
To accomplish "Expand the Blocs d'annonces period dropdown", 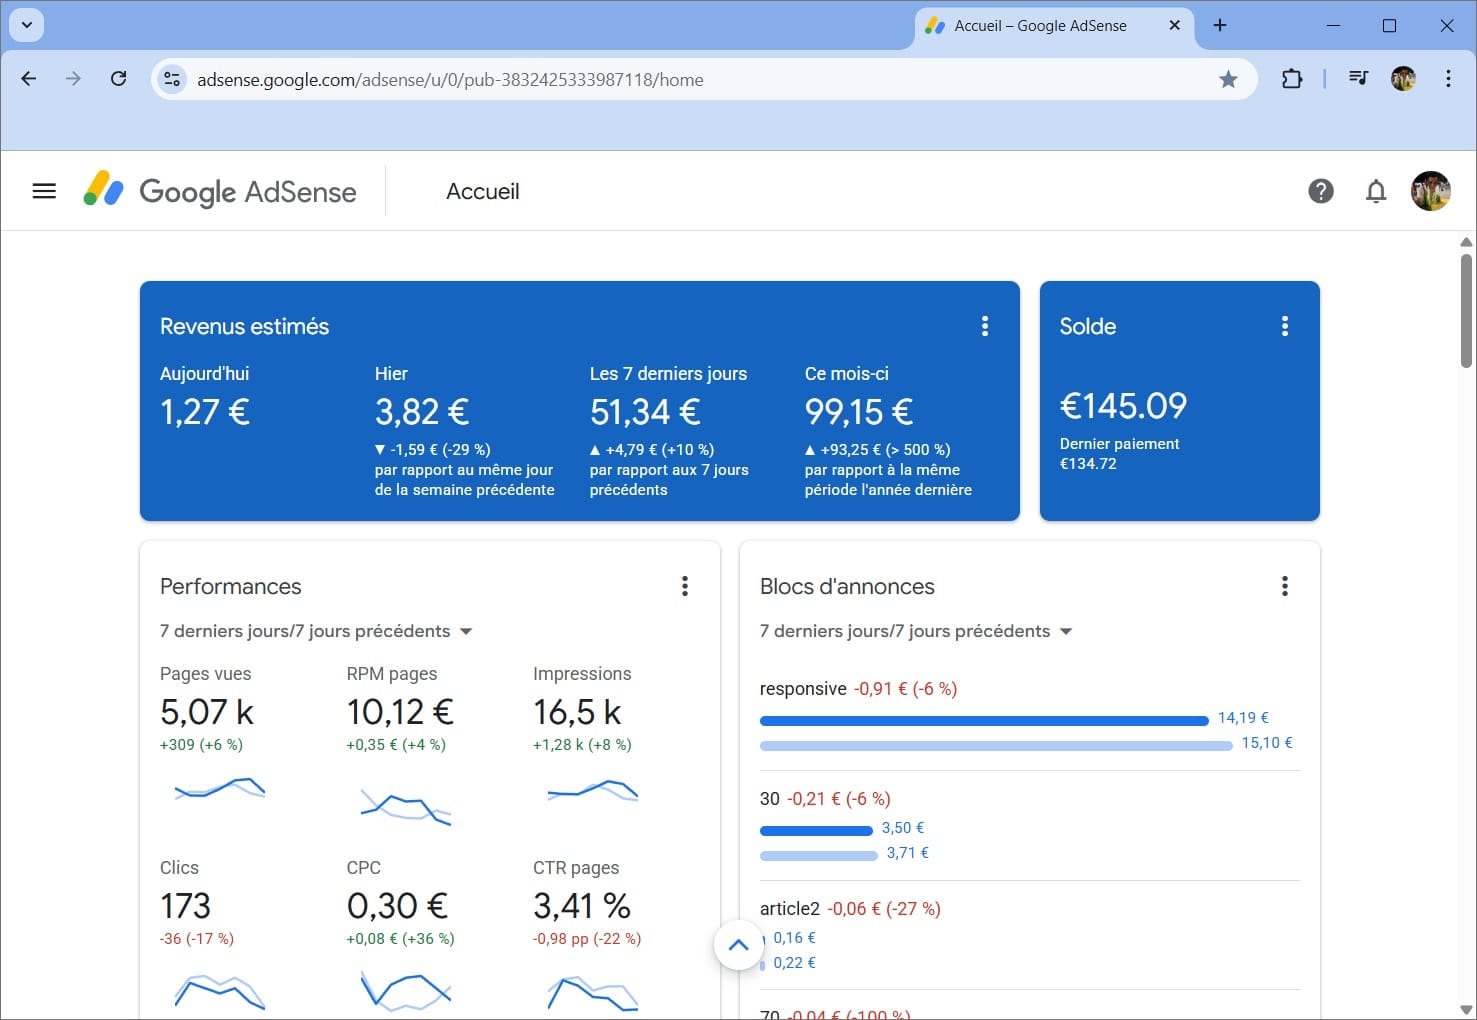I will [x=1066, y=631].
